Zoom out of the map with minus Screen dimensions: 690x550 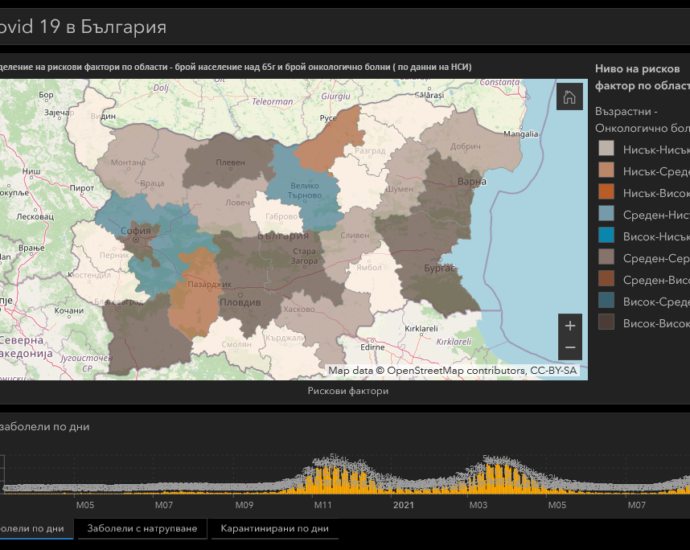coord(570,348)
